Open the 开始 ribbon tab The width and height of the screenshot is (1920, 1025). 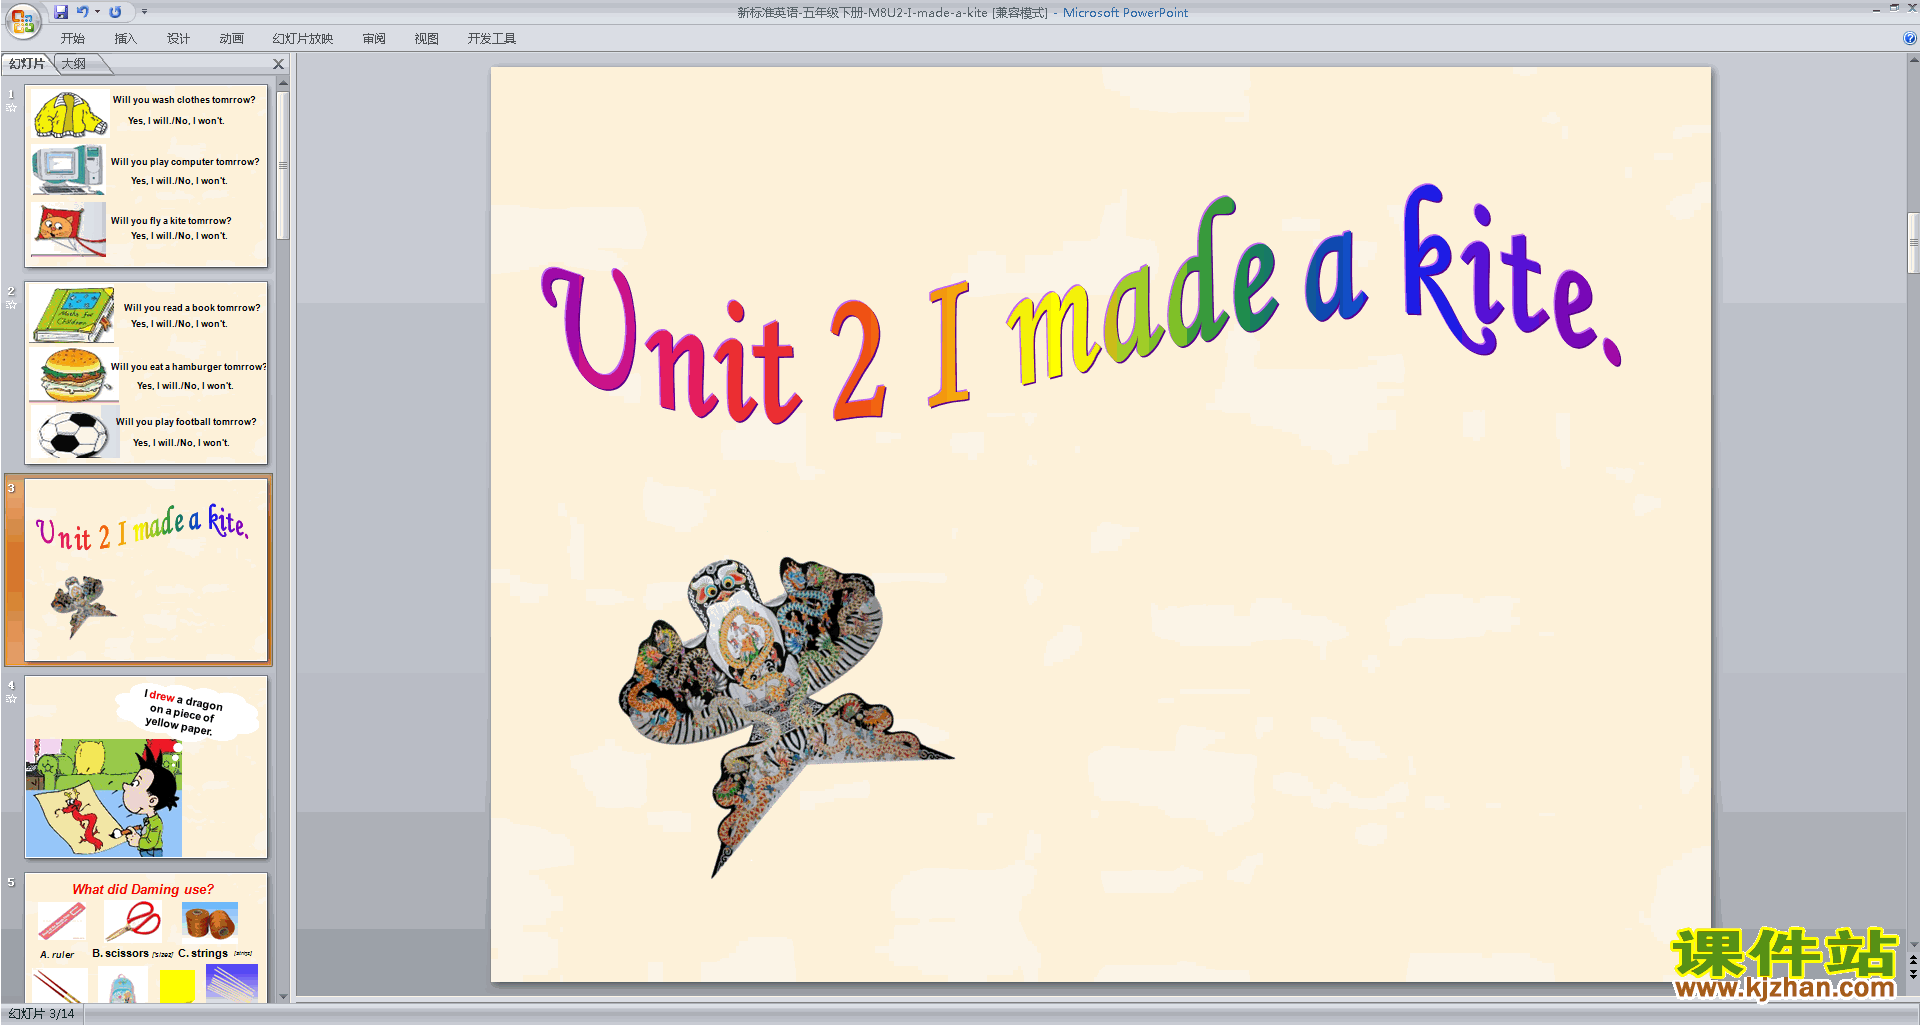[x=73, y=39]
